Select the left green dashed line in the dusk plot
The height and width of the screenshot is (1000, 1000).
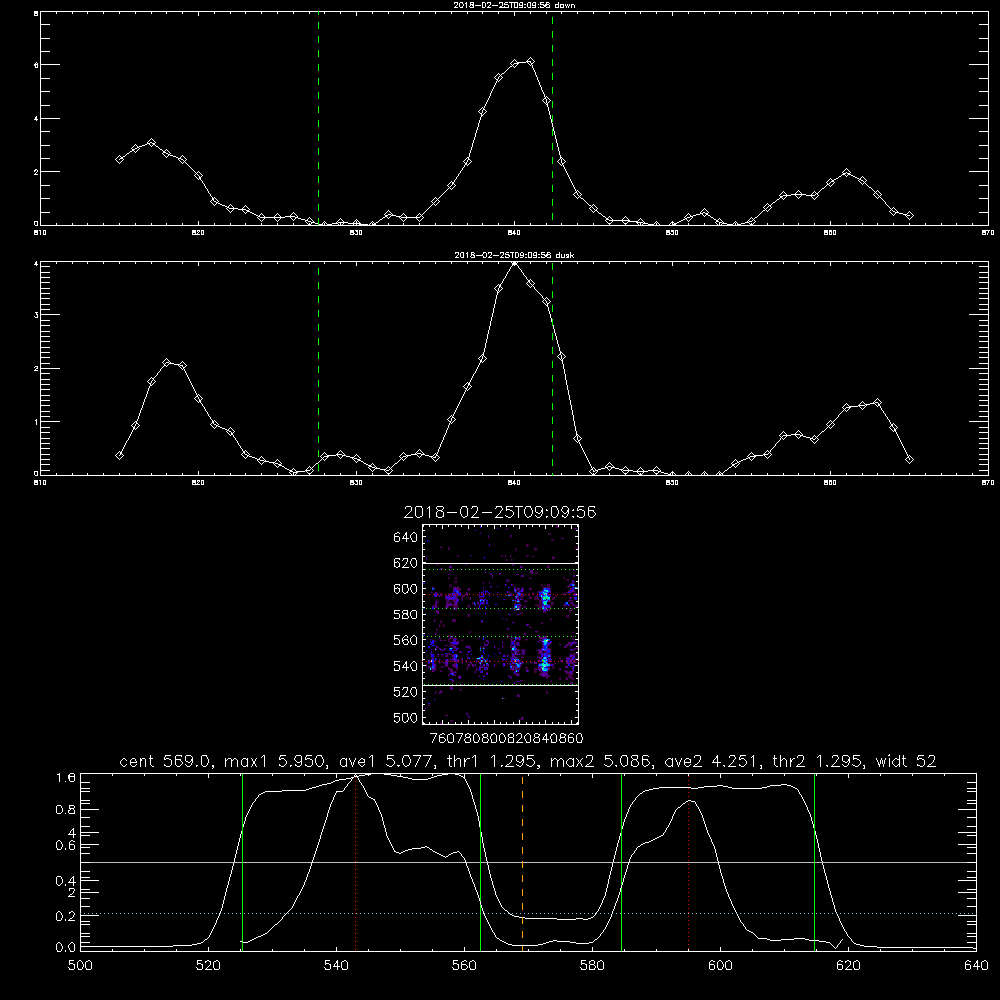pyautogui.click(x=318, y=368)
